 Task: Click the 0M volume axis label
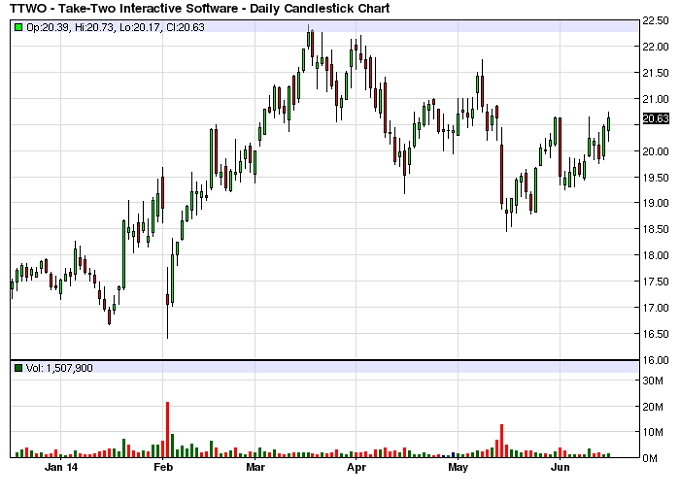click(x=650, y=458)
